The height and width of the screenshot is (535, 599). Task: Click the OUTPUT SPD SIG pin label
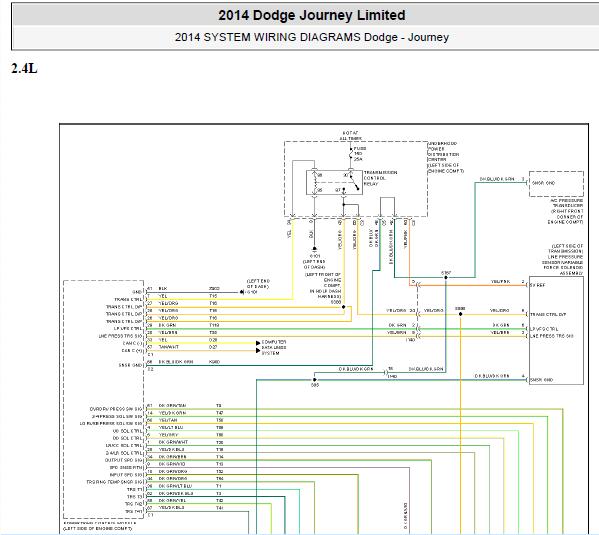coord(123,460)
